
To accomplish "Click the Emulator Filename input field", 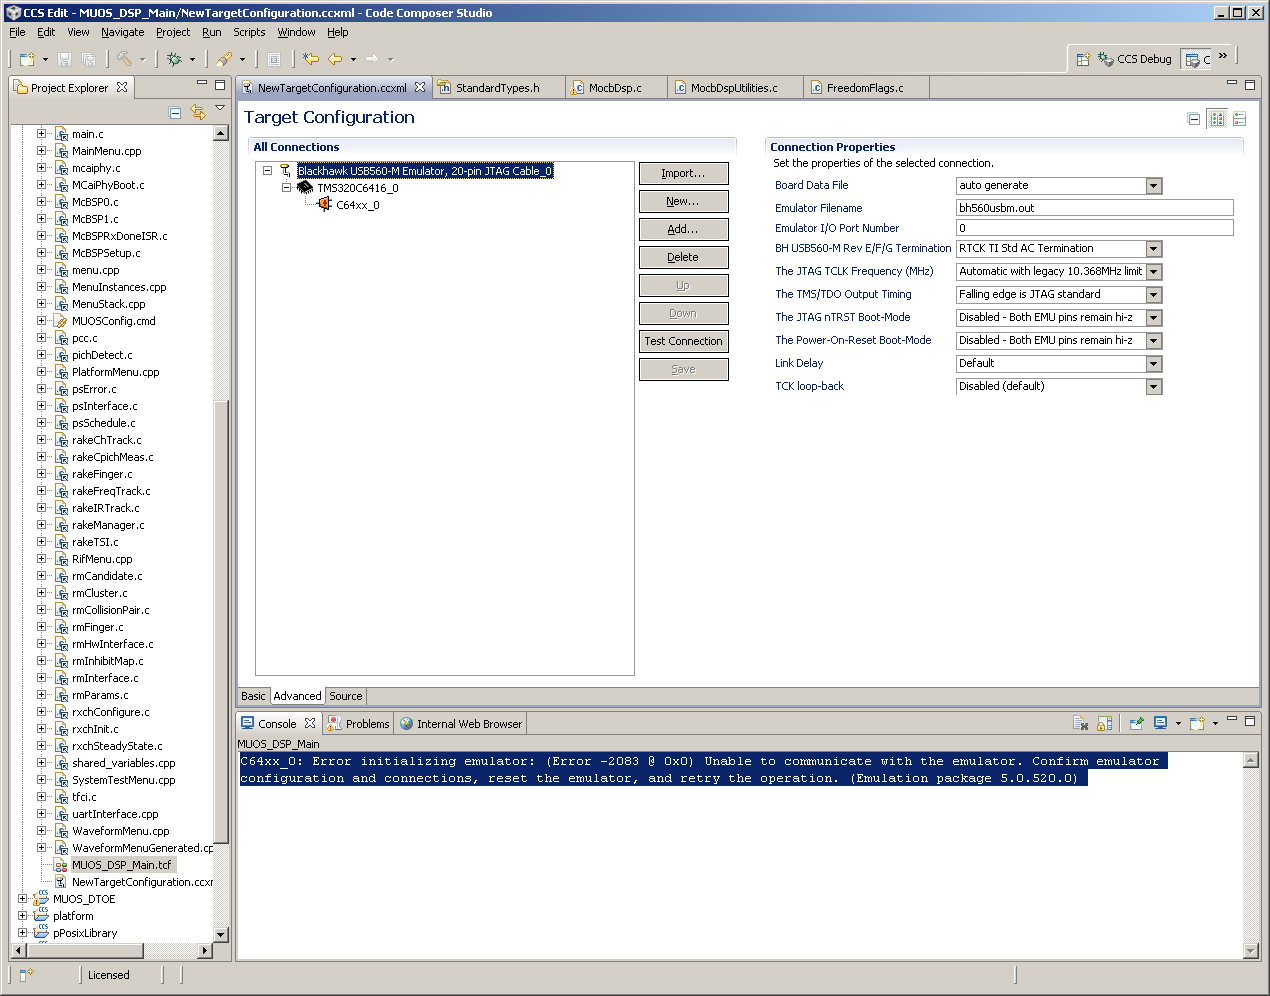I will [x=1094, y=208].
